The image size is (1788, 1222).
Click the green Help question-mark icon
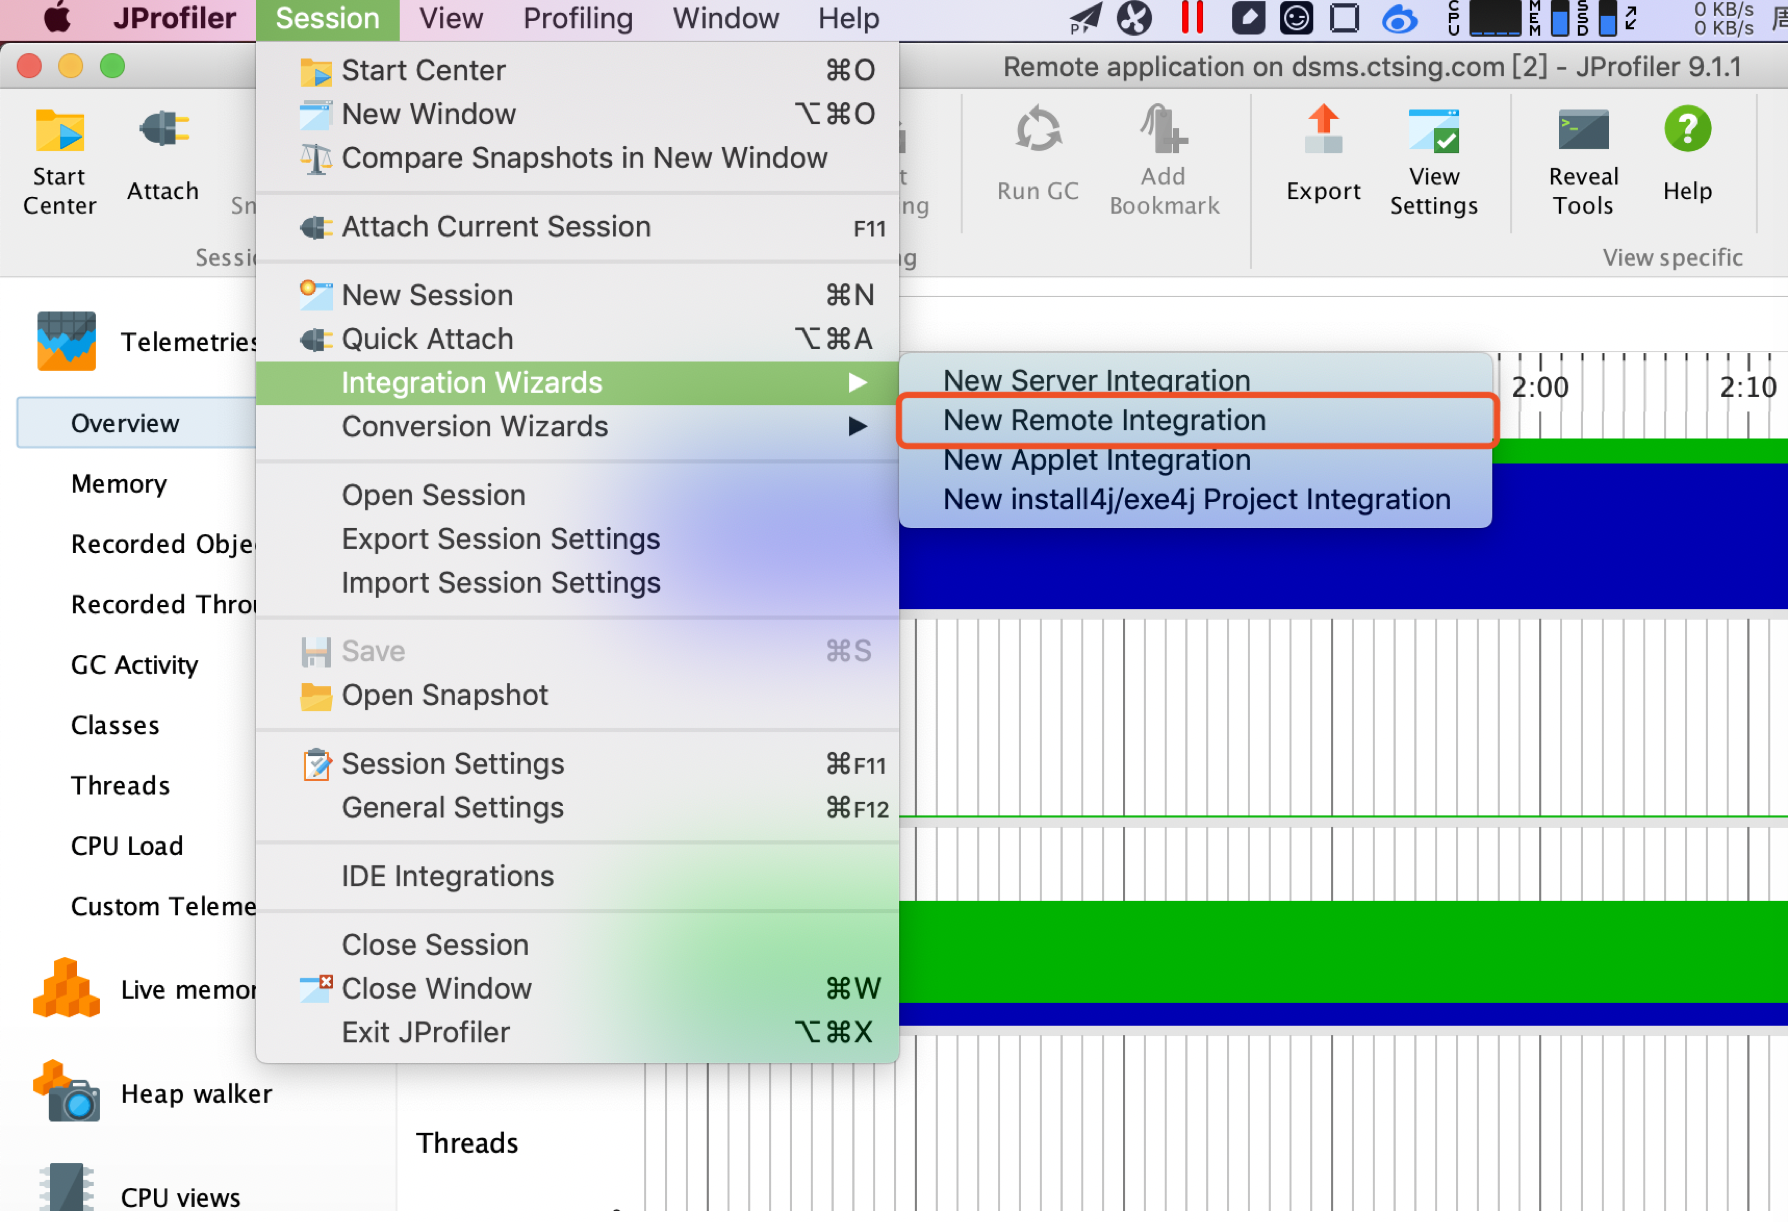click(x=1688, y=129)
